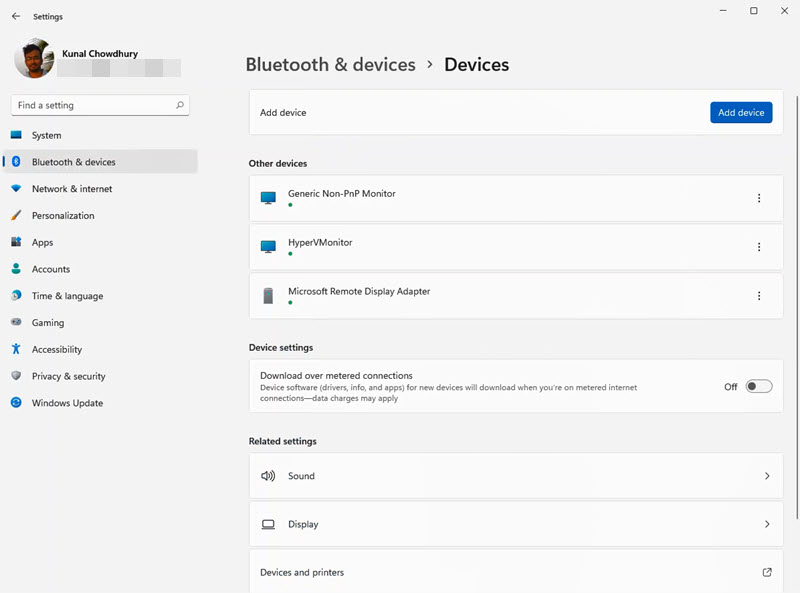Select Gaming in the sidebar
Screen dimensions: 800x593
click(100, 323)
